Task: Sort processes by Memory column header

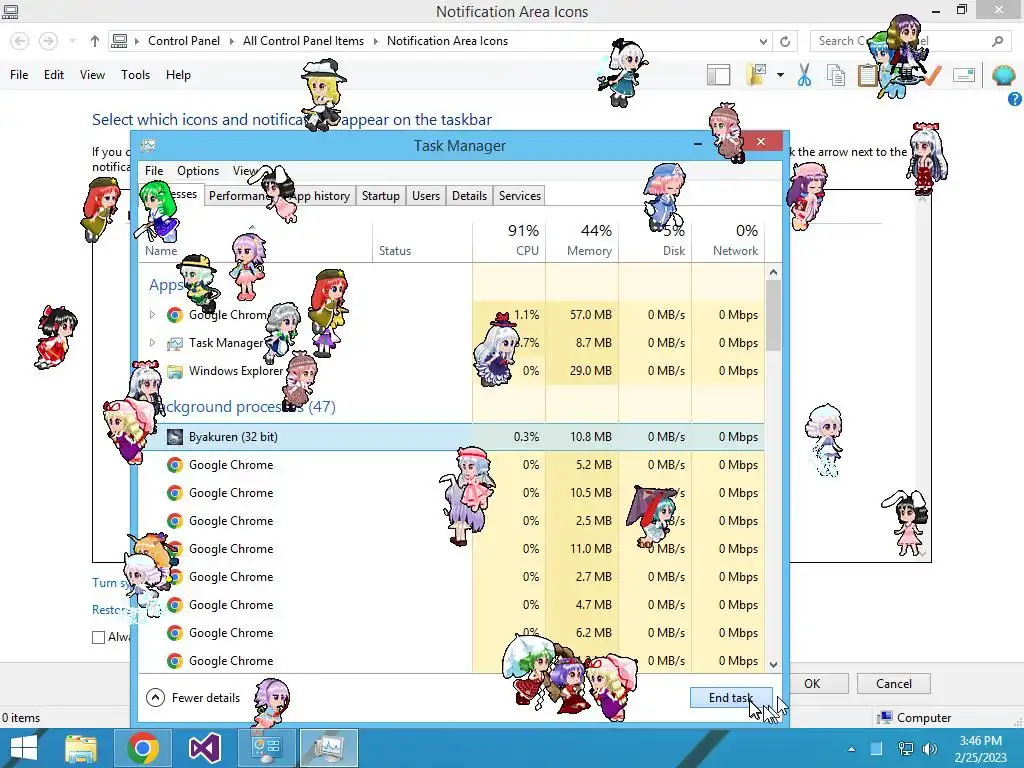Action: point(582,240)
